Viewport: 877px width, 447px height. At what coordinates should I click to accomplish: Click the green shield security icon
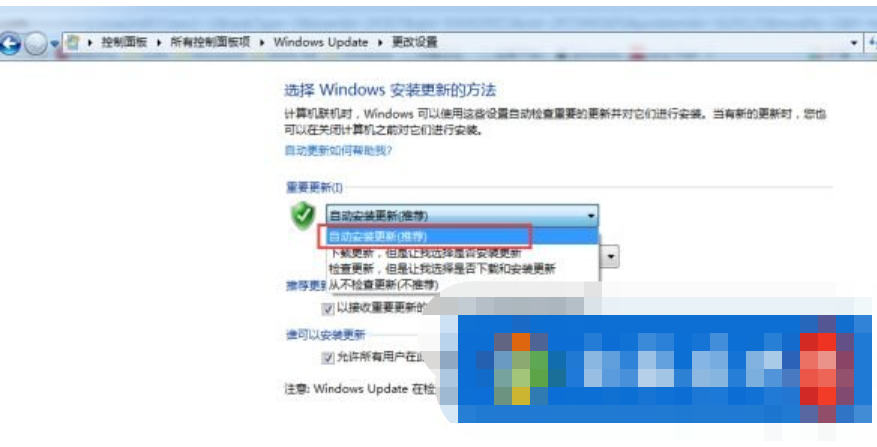point(303,216)
